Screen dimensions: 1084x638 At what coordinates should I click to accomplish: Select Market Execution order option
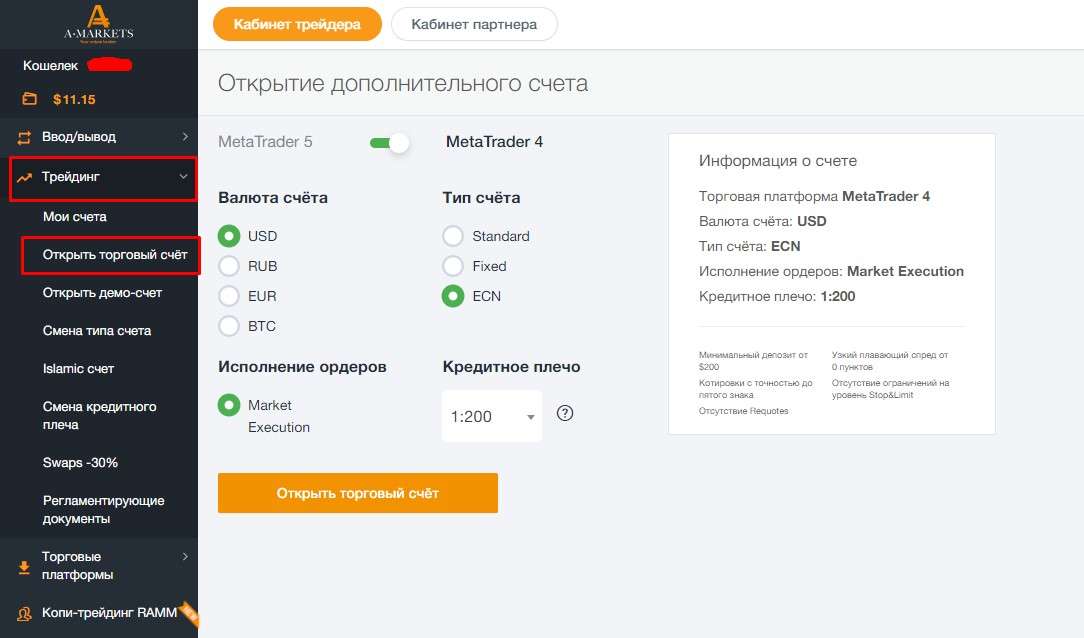(229, 405)
